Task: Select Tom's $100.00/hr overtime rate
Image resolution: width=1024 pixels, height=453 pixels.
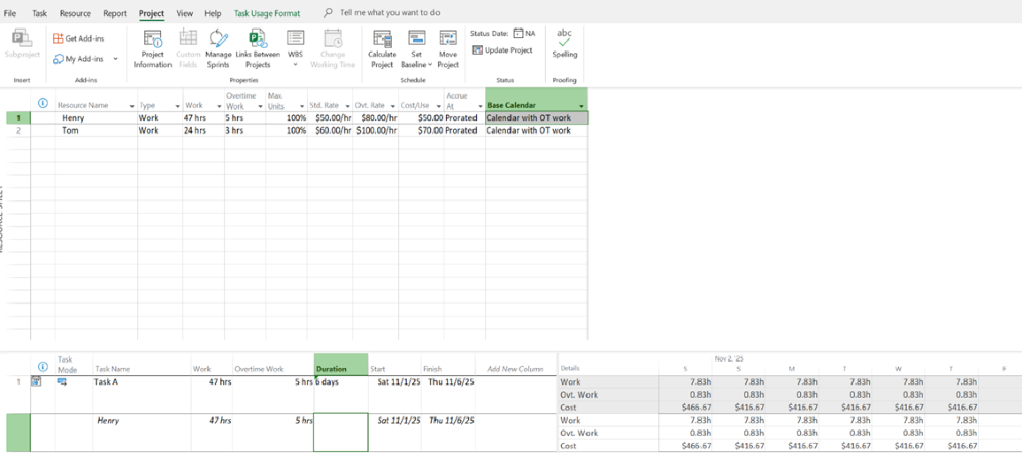Action: tap(376, 131)
